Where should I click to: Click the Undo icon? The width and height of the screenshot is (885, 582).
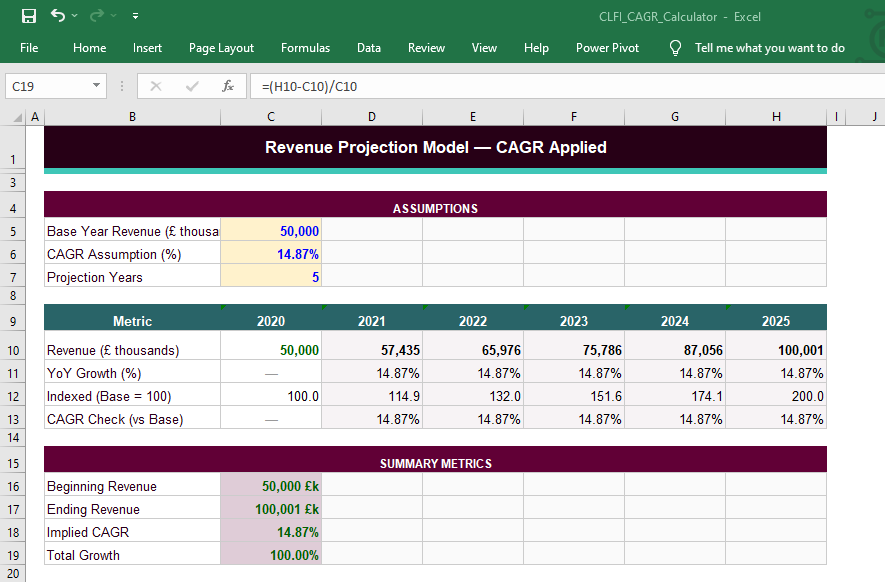tap(56, 15)
